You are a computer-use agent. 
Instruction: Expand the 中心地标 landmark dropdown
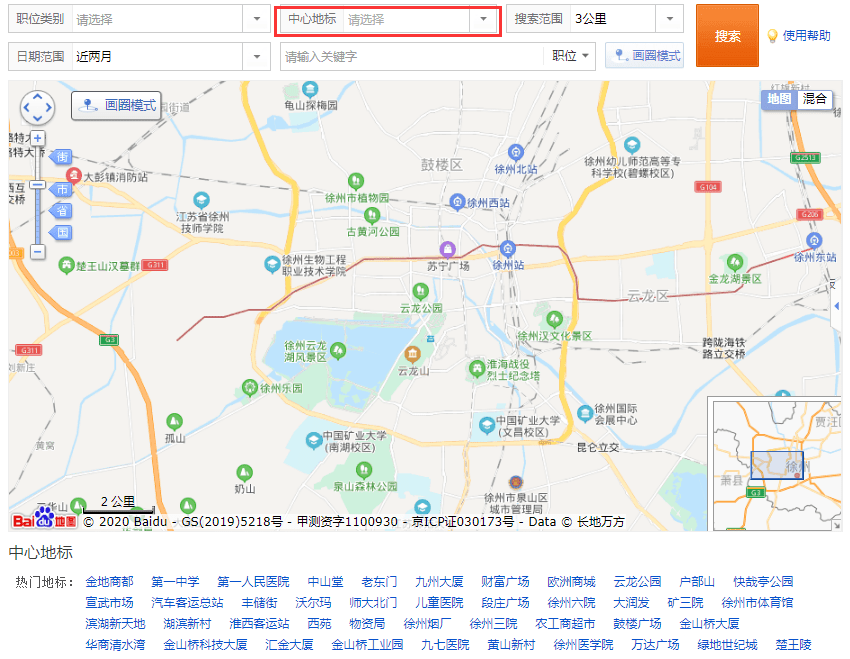[484, 19]
